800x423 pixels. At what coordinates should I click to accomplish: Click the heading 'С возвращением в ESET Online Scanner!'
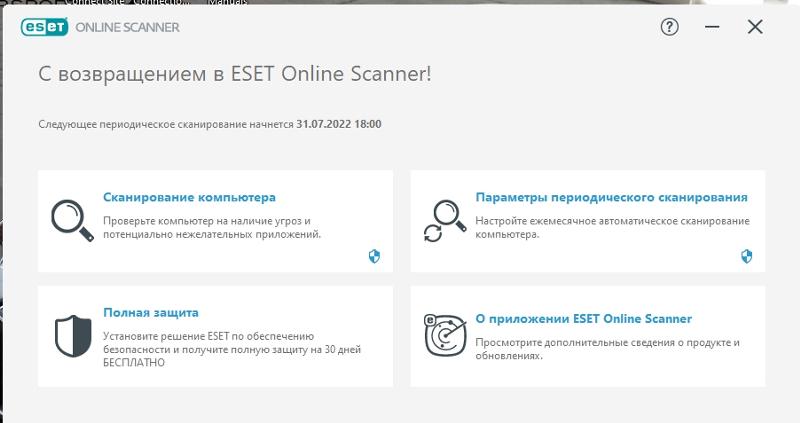235,74
